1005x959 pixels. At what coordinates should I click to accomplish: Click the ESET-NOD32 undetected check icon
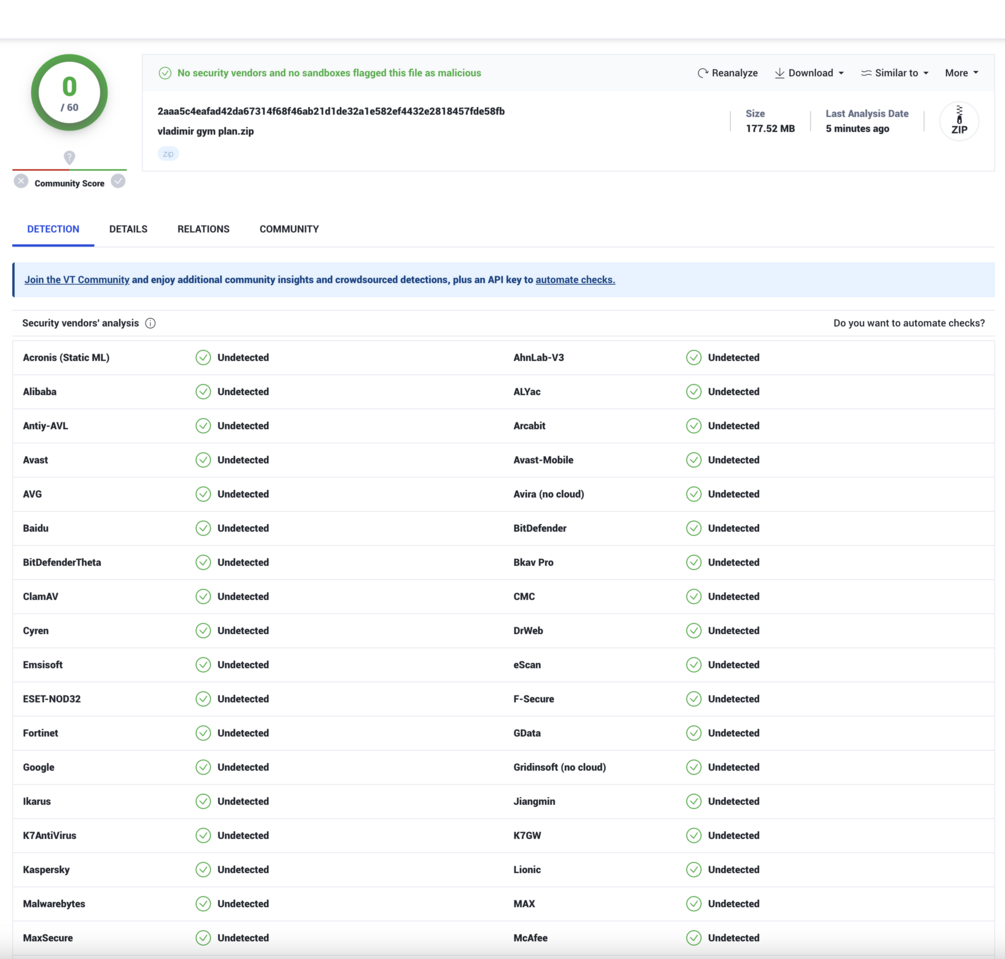click(203, 699)
